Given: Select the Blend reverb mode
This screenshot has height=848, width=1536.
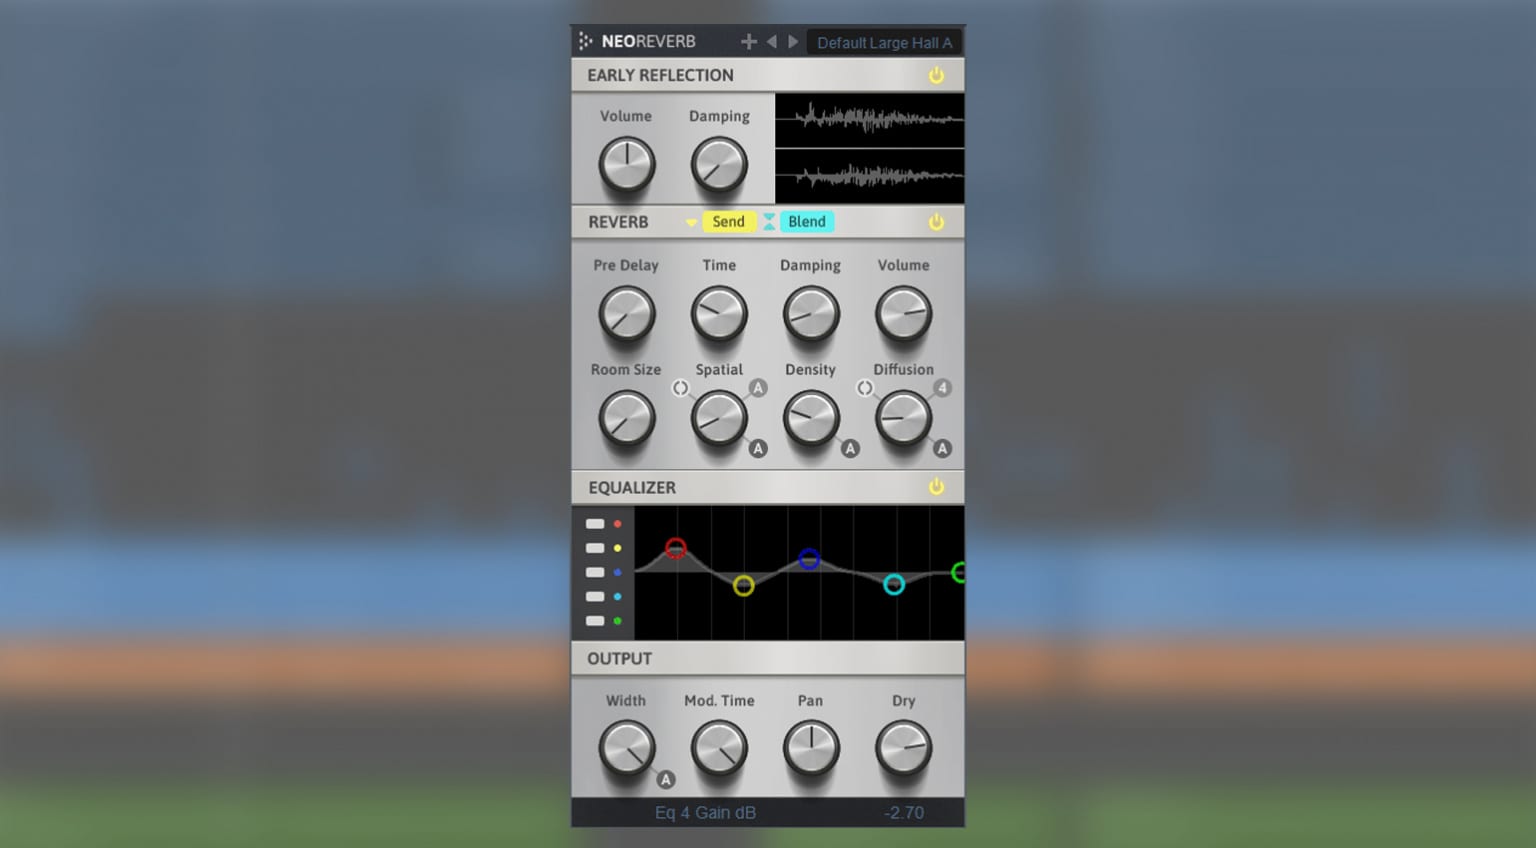Looking at the screenshot, I should tap(807, 221).
